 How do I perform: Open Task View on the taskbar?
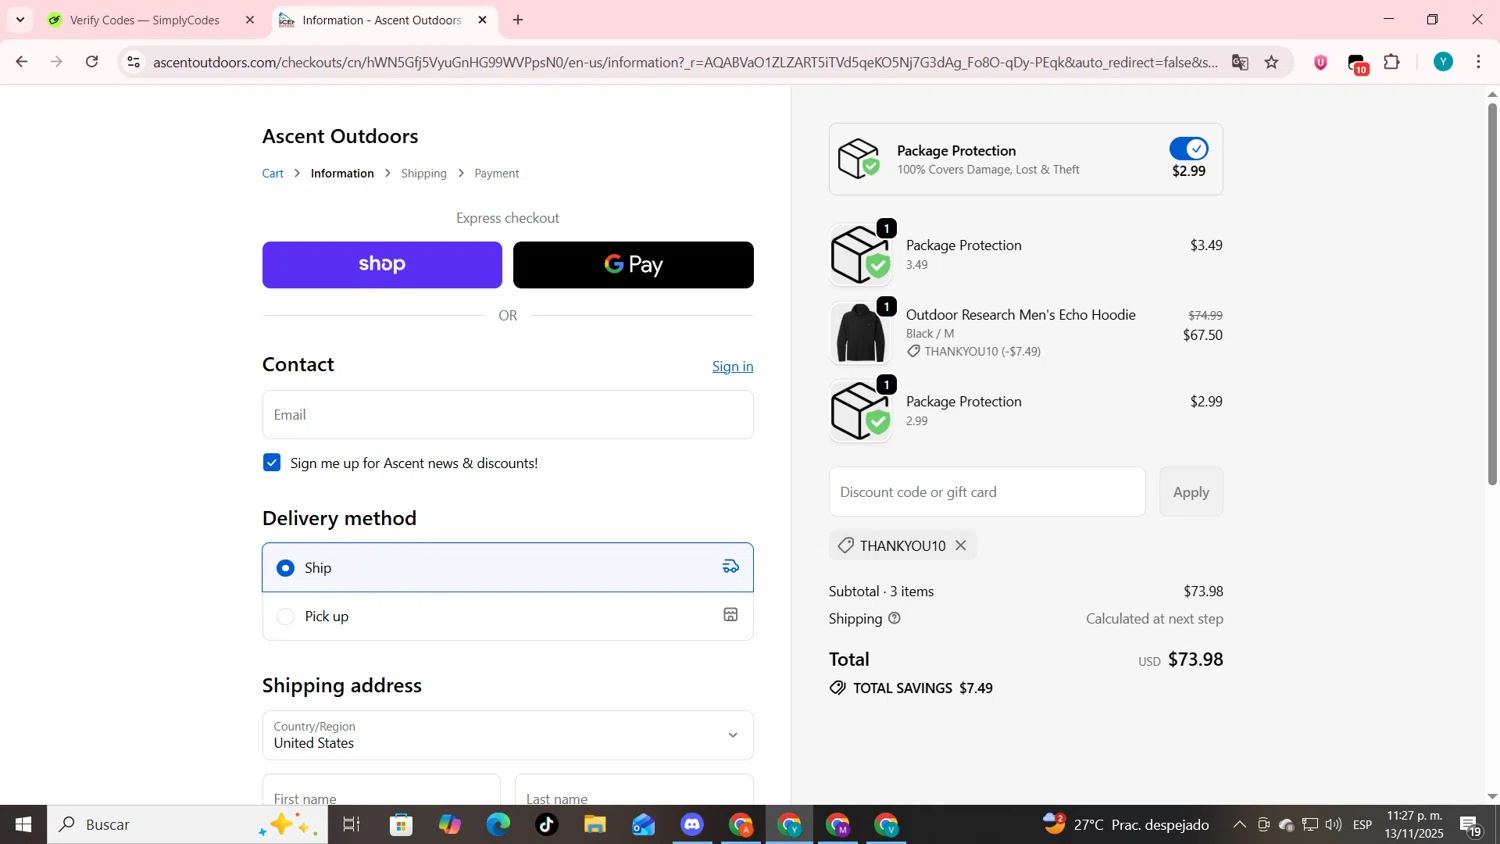click(352, 825)
